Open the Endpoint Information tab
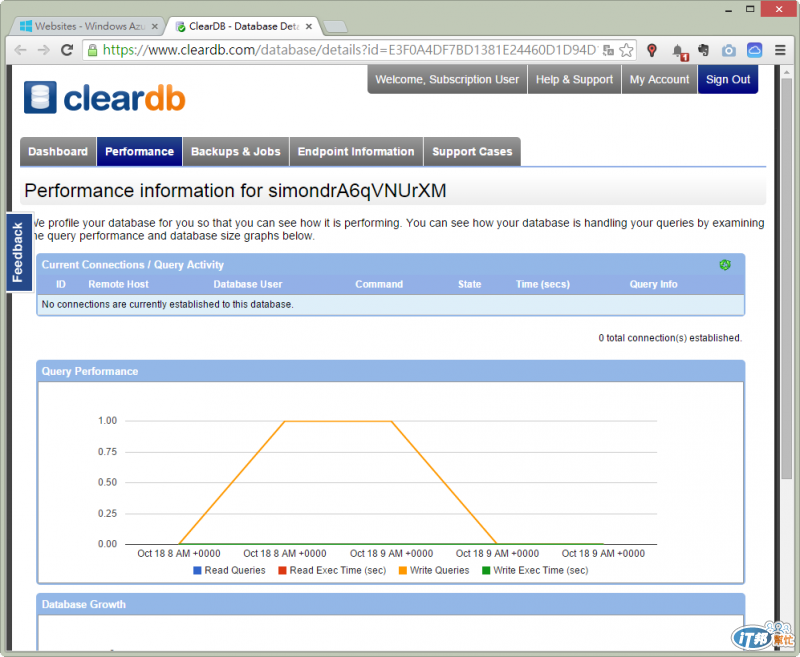 (356, 151)
